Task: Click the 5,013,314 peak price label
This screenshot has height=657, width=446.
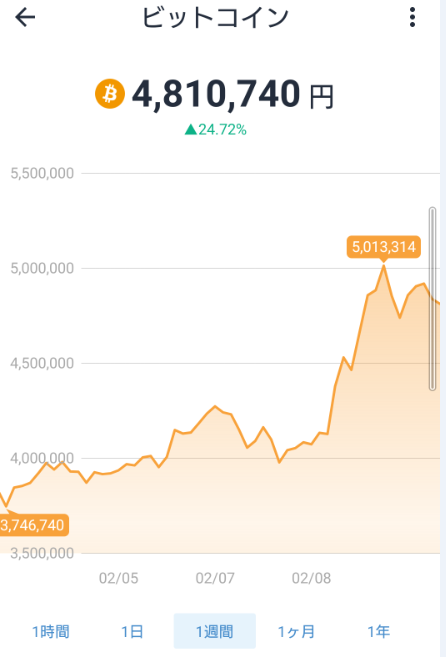Action: coord(384,247)
